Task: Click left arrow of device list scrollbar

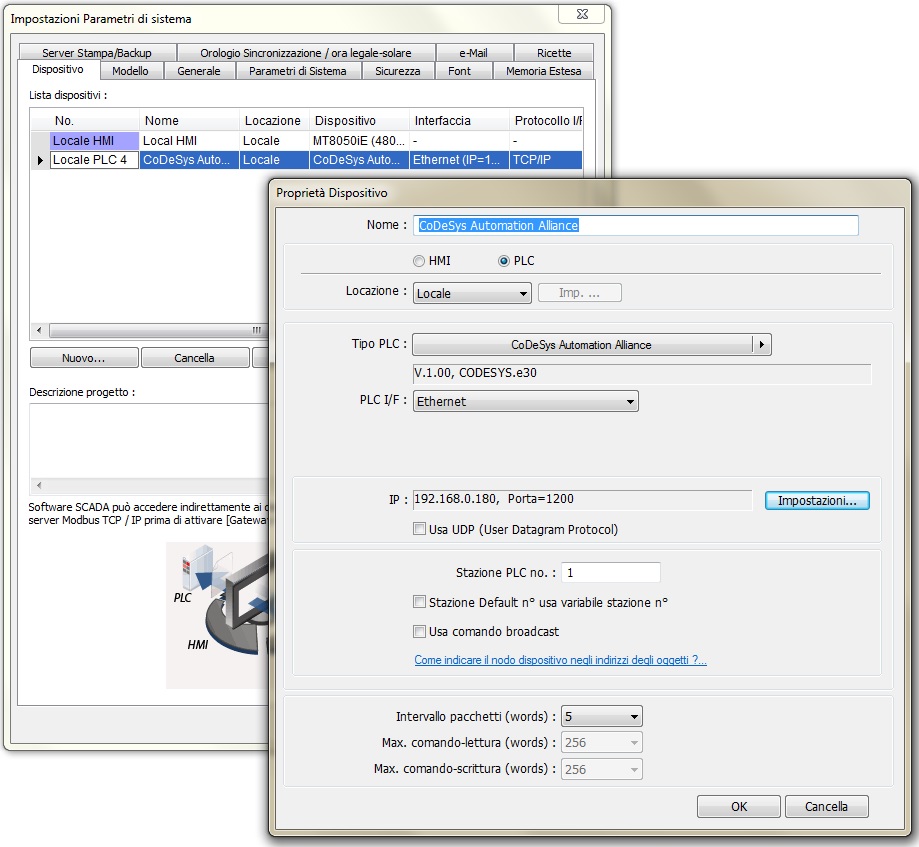Action: point(39,331)
